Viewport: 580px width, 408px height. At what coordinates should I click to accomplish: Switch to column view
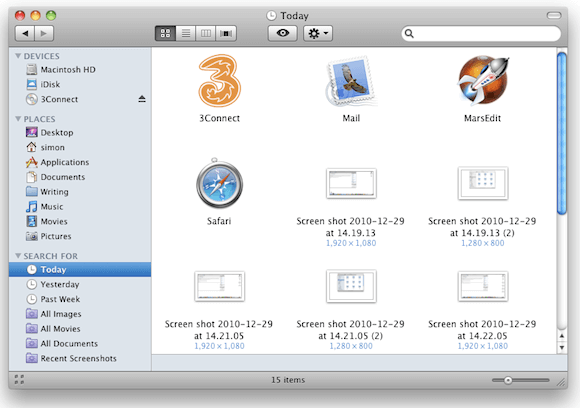click(206, 33)
